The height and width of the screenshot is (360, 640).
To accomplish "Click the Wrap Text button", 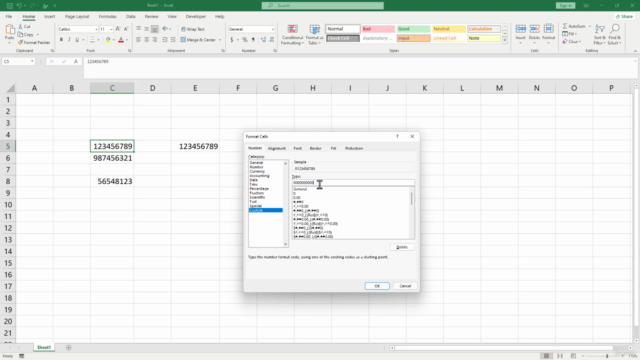I will (193, 29).
